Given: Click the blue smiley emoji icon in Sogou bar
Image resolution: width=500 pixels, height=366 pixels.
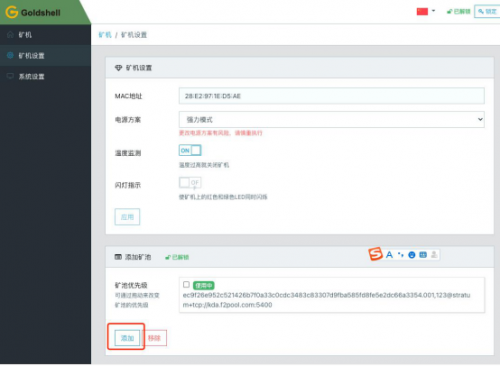Looking at the screenshot, I should pyautogui.click(x=412, y=255).
